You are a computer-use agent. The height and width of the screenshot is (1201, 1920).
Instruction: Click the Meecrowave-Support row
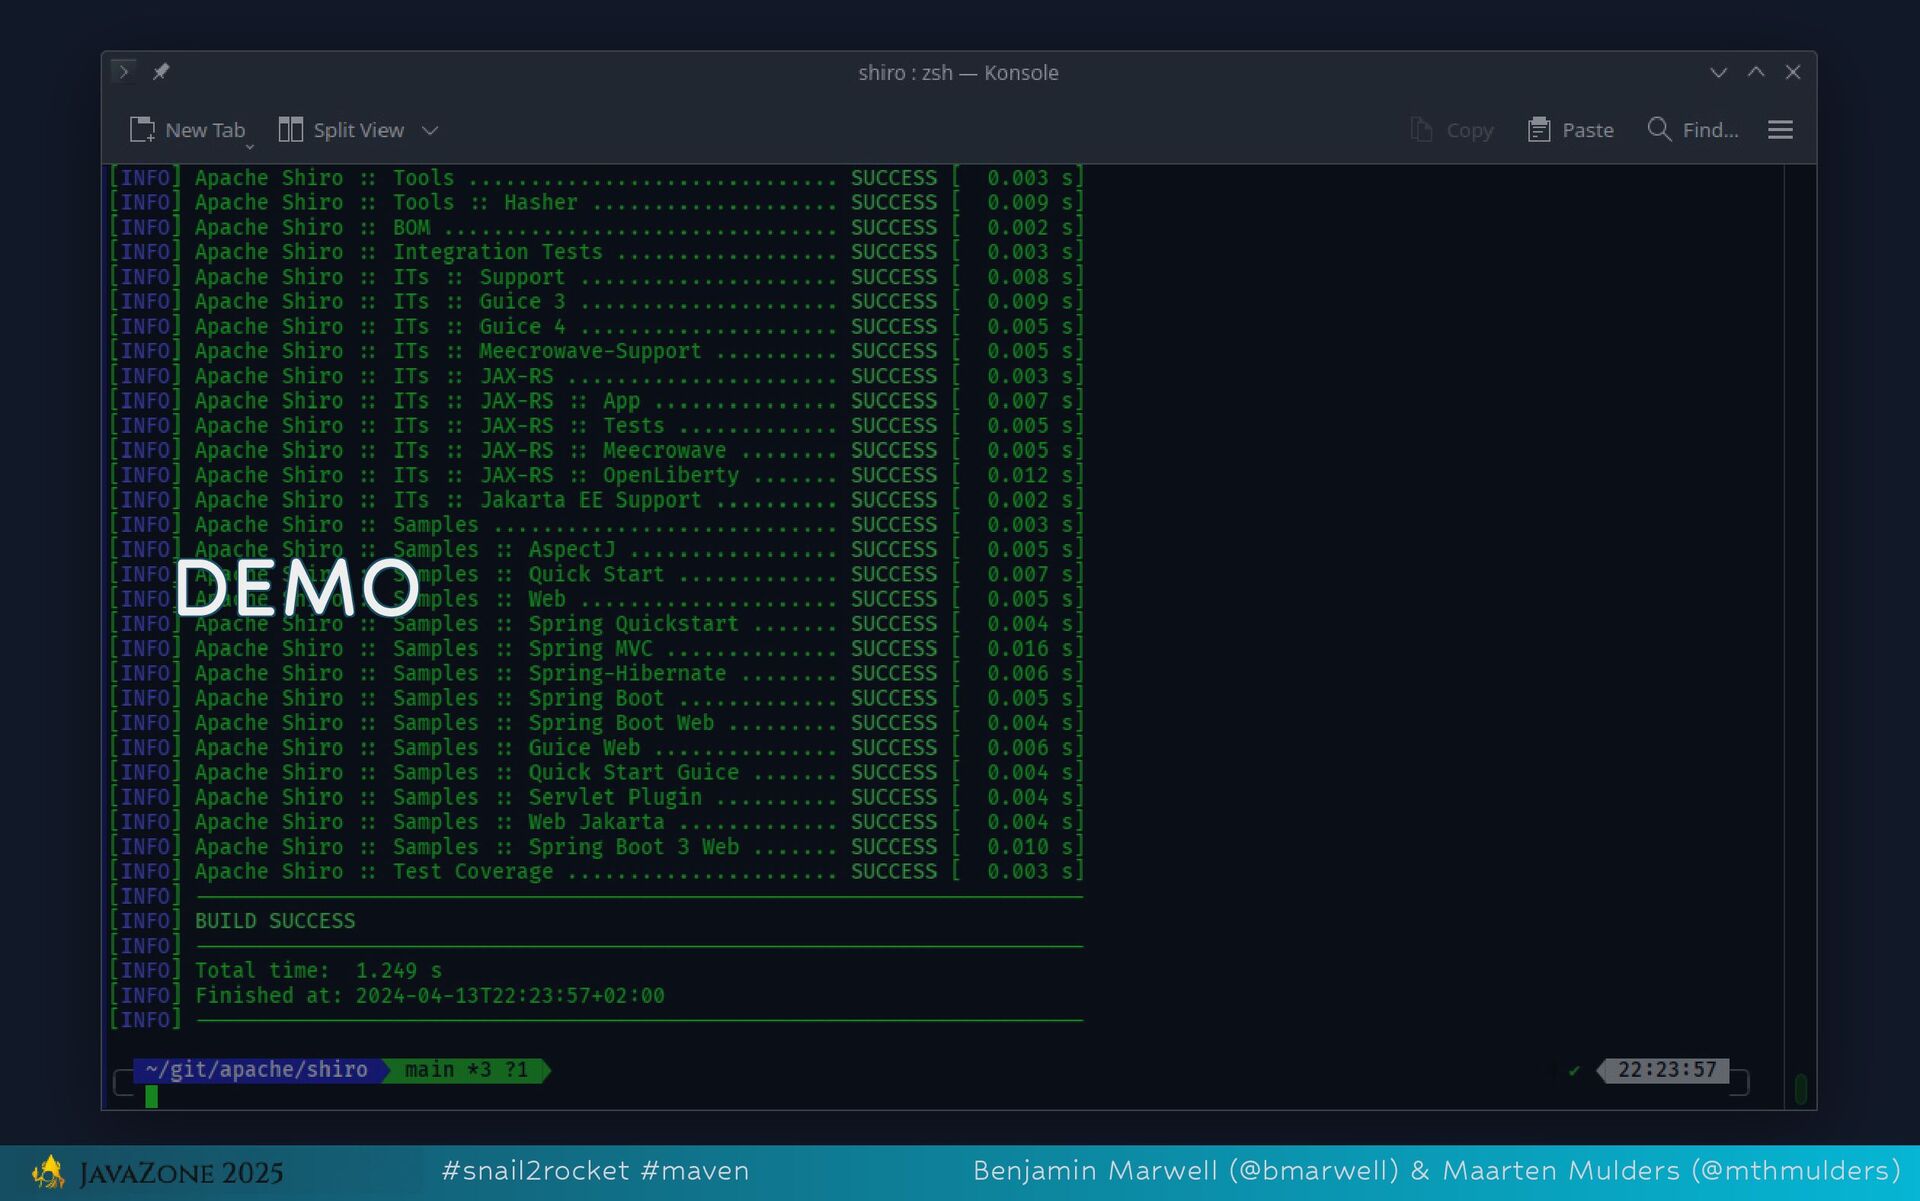click(597, 351)
